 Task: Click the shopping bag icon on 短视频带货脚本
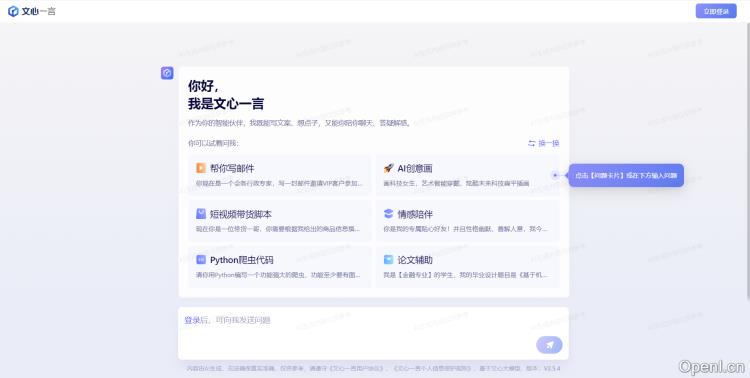click(201, 214)
